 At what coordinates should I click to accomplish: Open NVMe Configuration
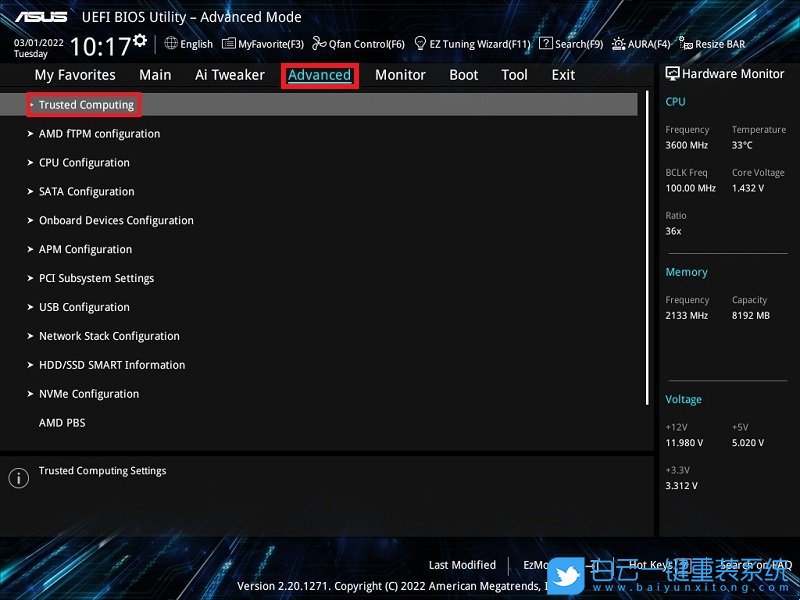(89, 393)
